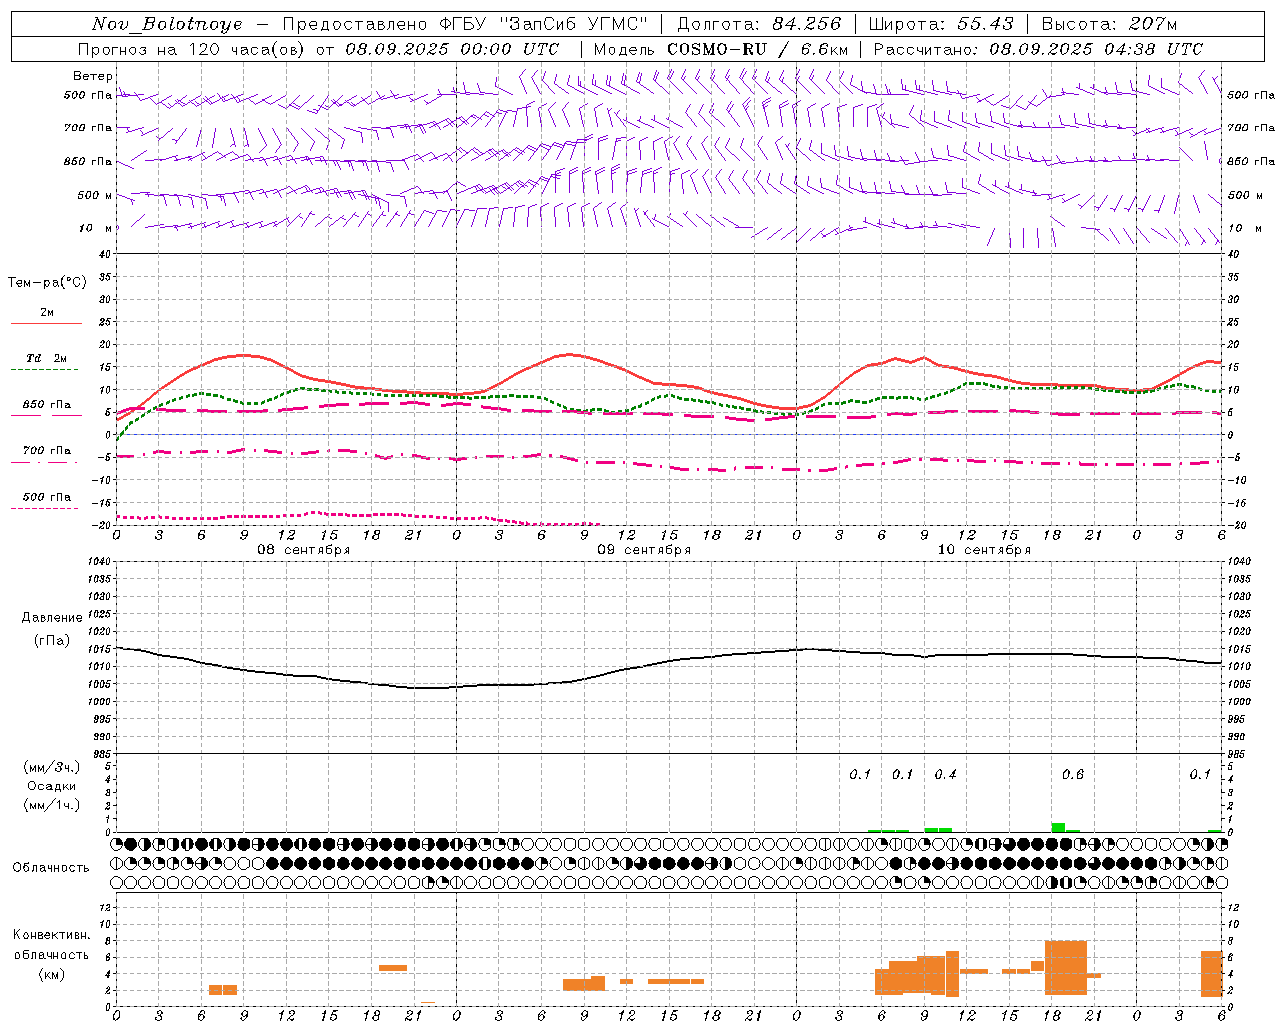The height and width of the screenshot is (1024, 1280).
Task: Click the Высота: 207м field
Action: tap(1109, 24)
